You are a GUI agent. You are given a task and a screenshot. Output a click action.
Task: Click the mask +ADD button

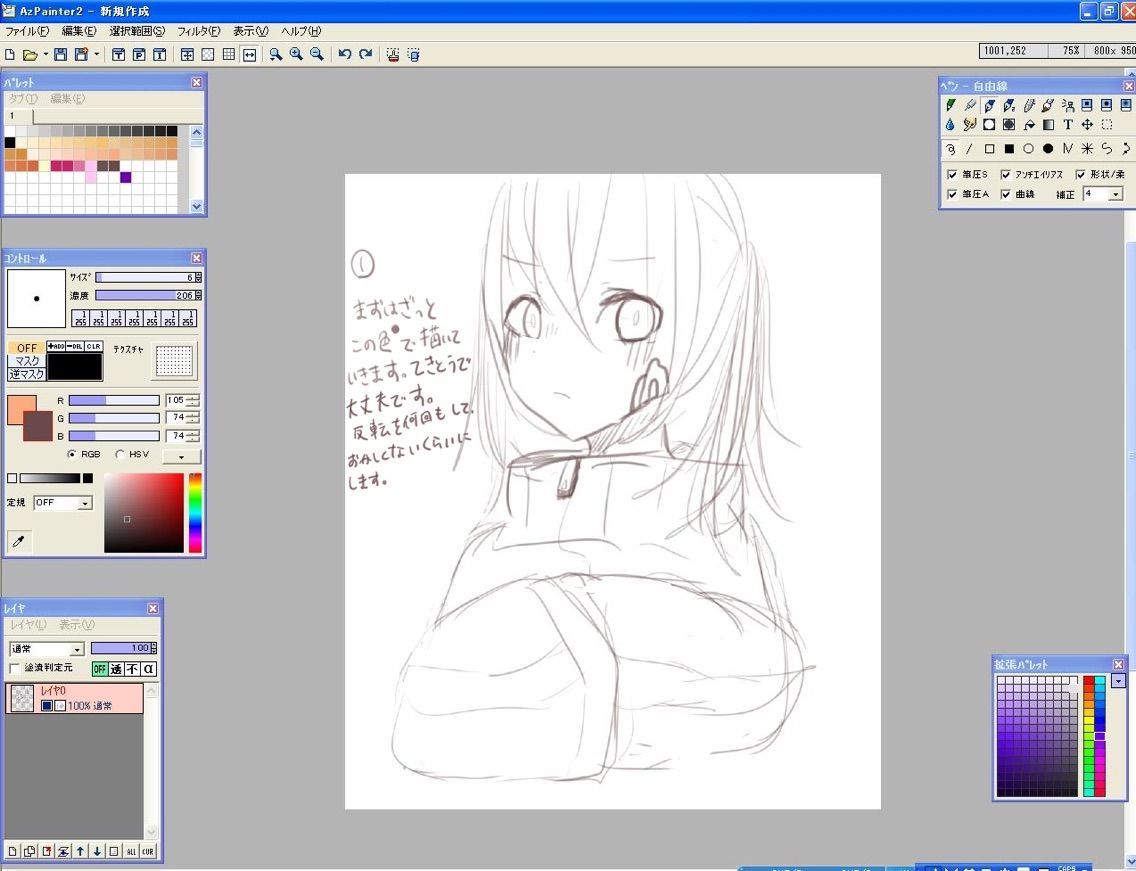pyautogui.click(x=56, y=346)
